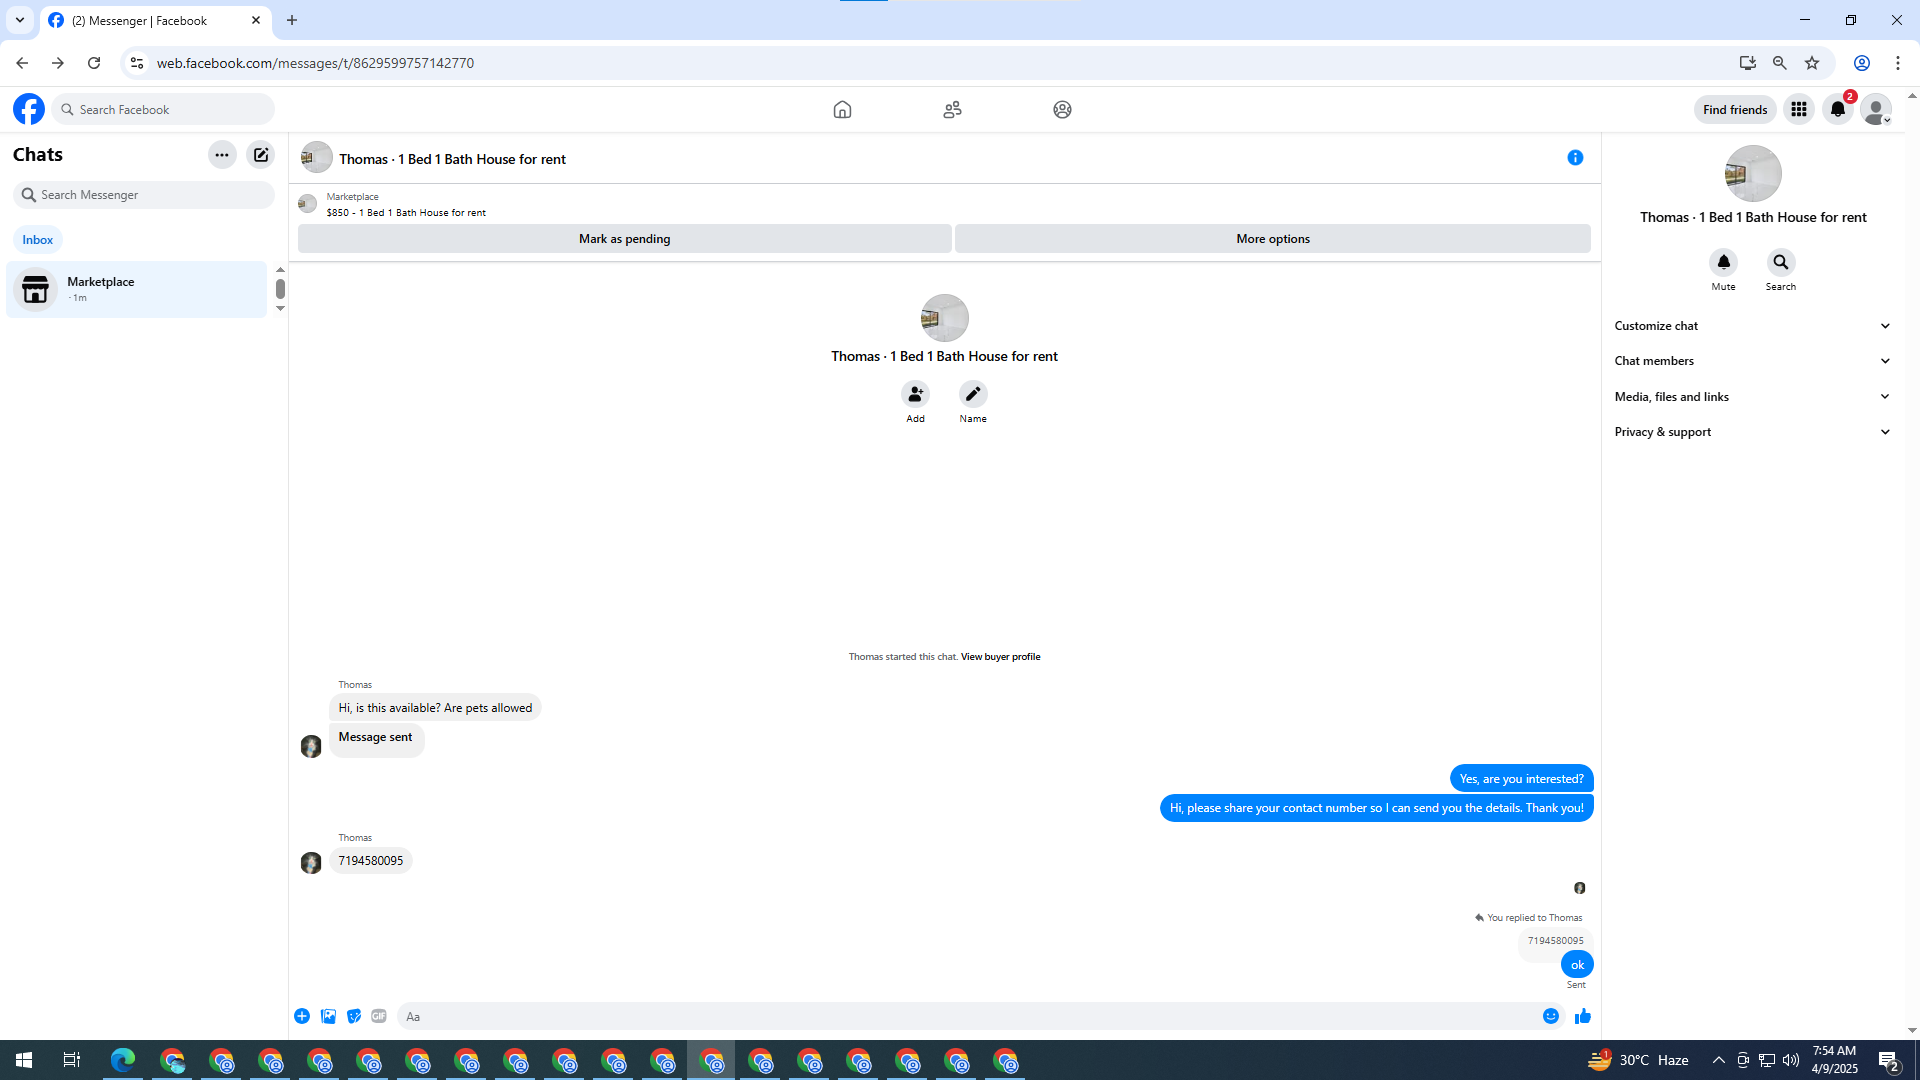Click the address bar URL
1920x1080 pixels.
tap(316, 63)
